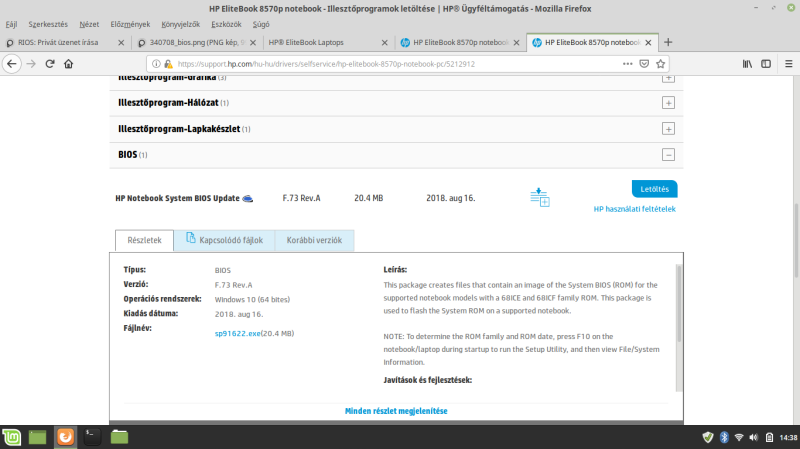800x449 pixels.
Task: Close the active HP EliteBook 8570p tab
Action: point(648,43)
